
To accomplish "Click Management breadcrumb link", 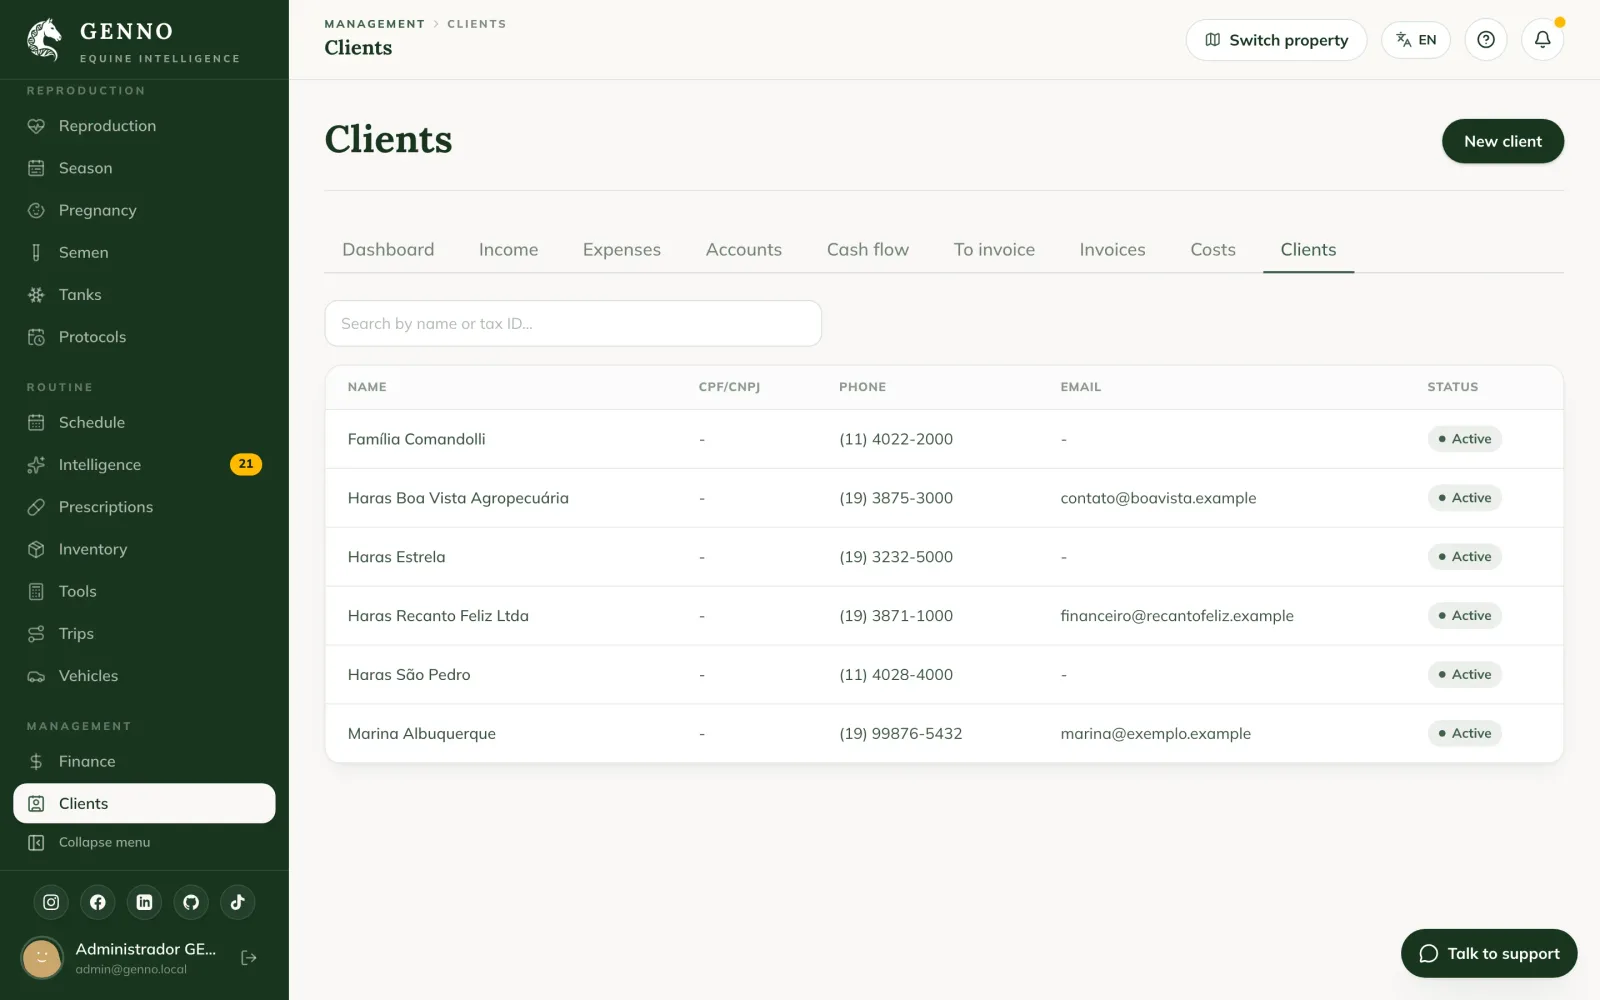I will coord(374,24).
